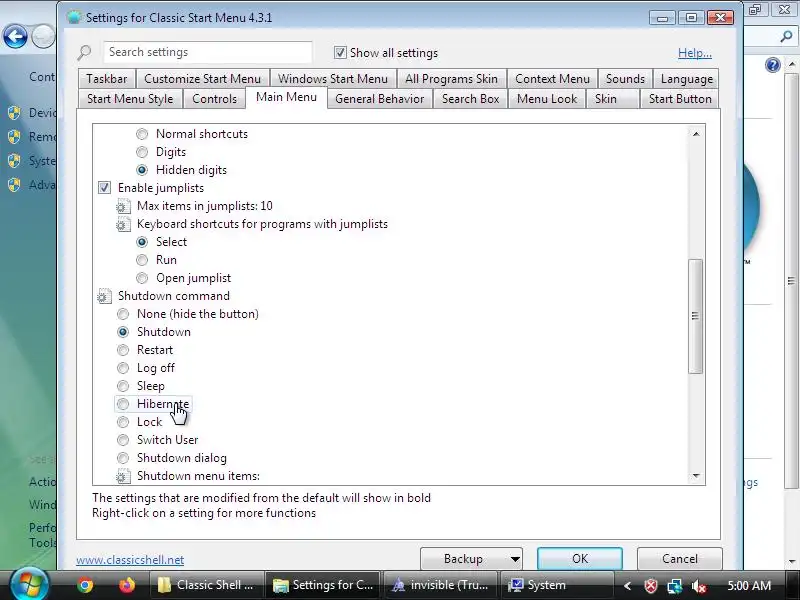Click into the Search settings field

pyautogui.click(x=208, y=52)
